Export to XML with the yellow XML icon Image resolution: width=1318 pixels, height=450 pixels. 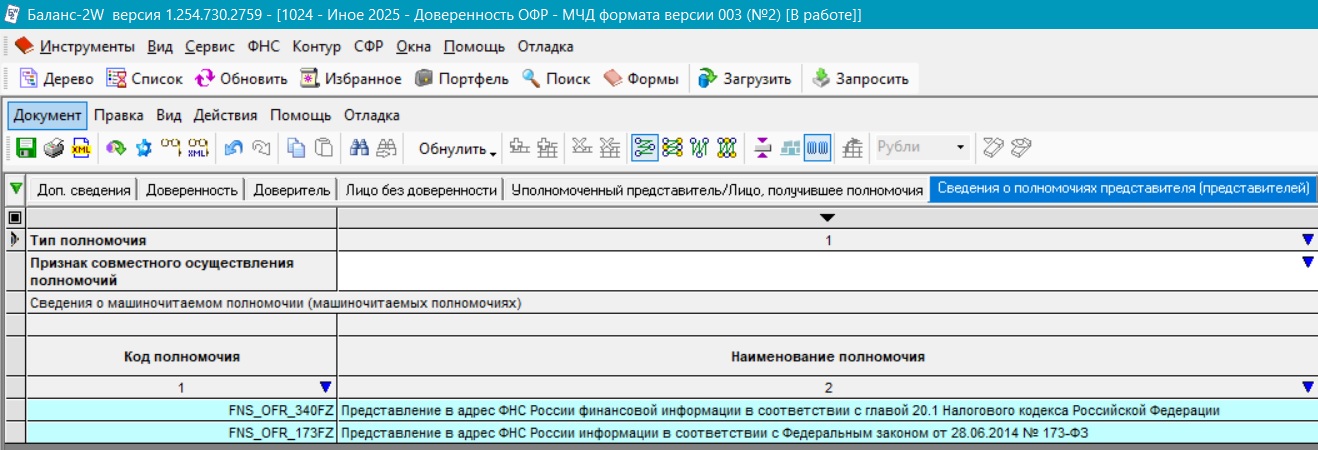(80, 148)
